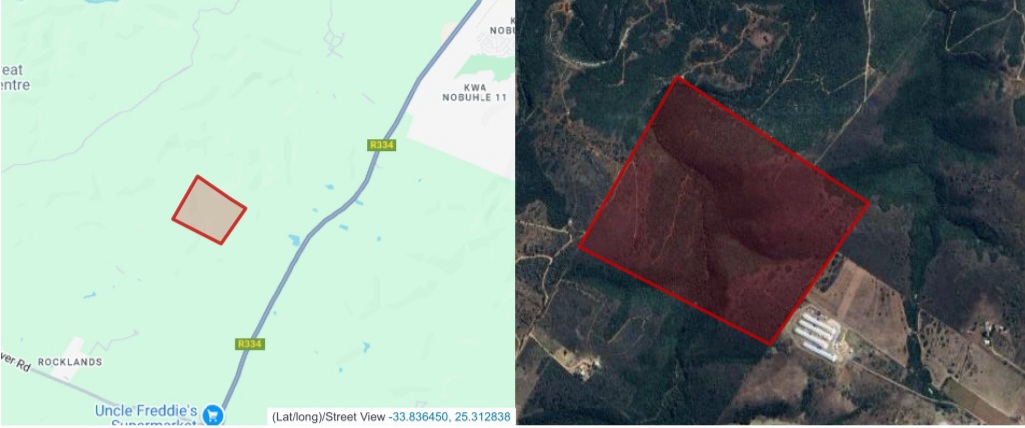Click the white poultry sheds on satellite image
This screenshot has height=428, width=1025.
pos(816,335)
